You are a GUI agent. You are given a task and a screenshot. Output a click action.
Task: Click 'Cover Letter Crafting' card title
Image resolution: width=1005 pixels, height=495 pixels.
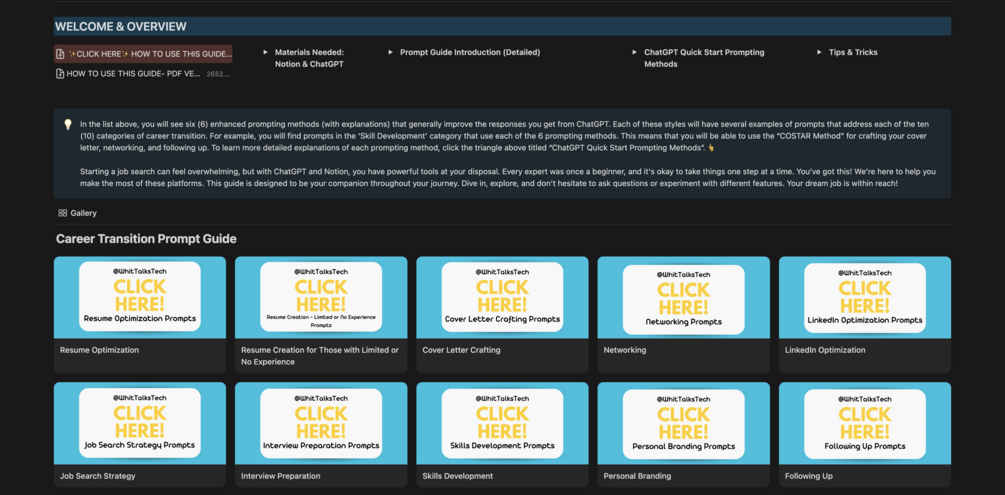coord(461,350)
